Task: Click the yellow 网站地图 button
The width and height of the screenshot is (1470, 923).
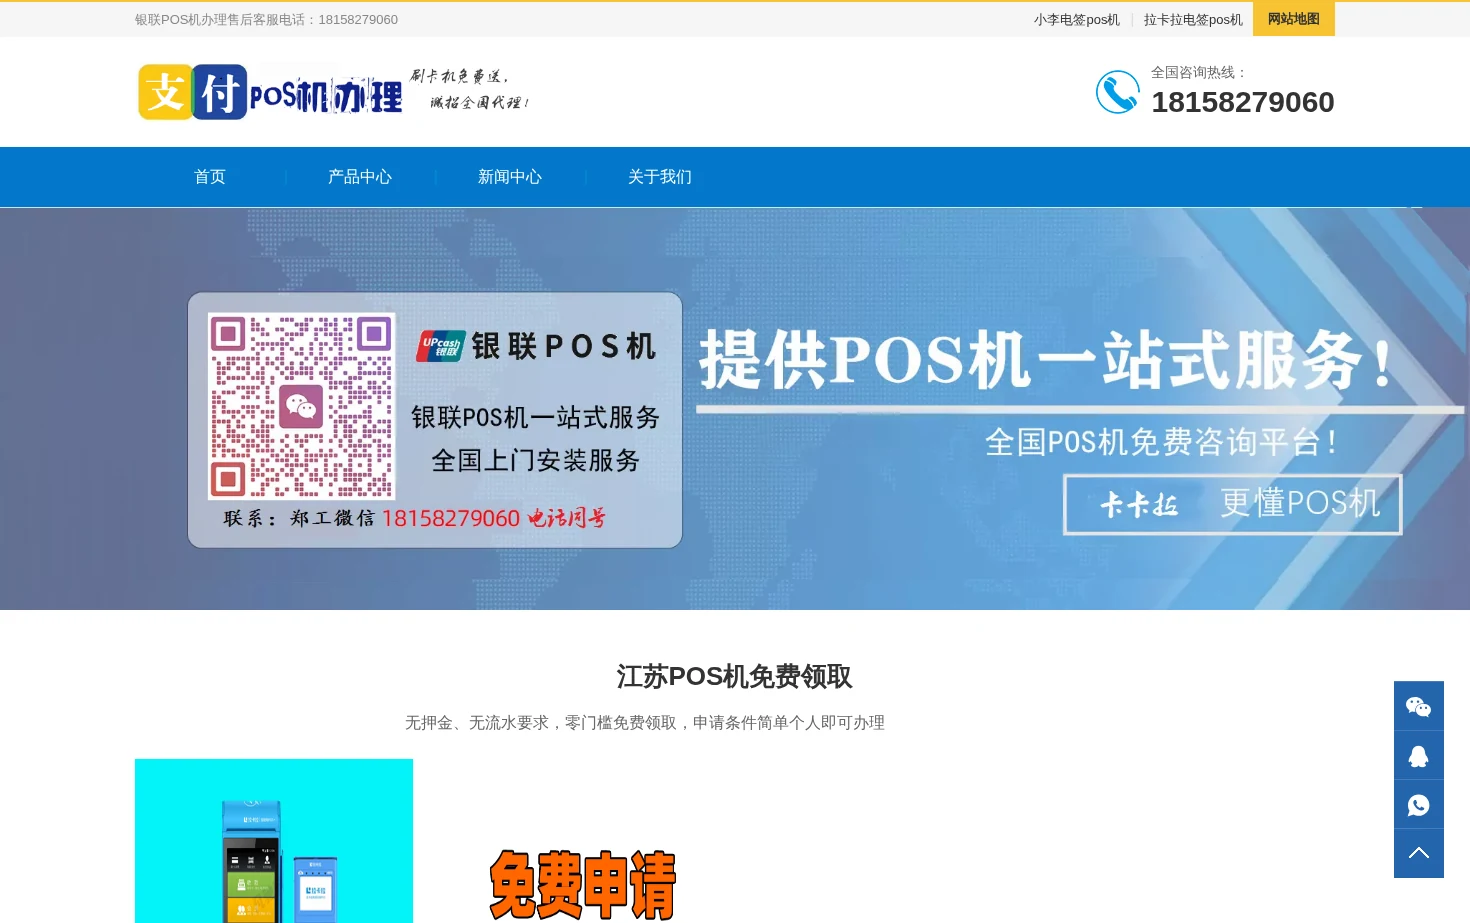Action: coord(1294,19)
